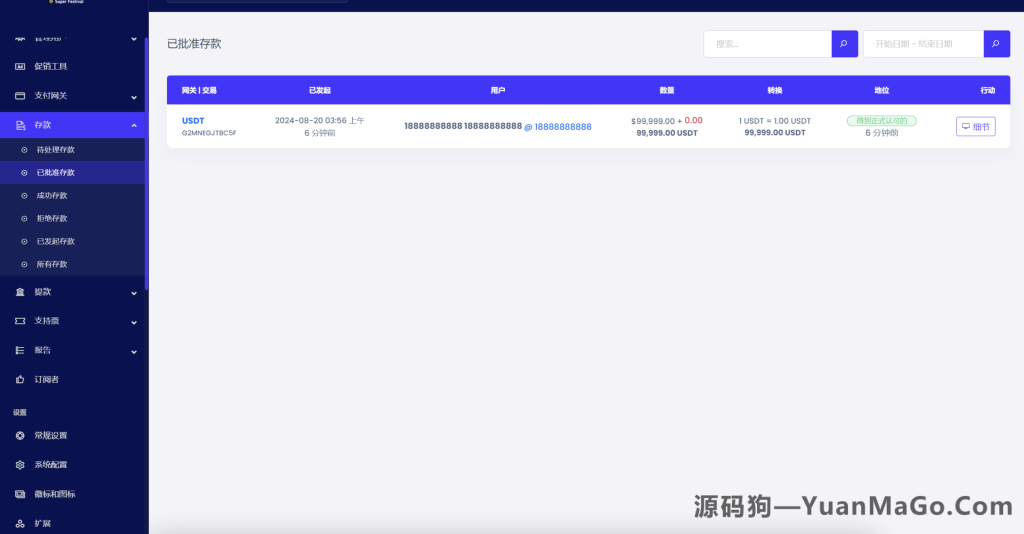Click the 支付网关 card icon
The width and height of the screenshot is (1024, 534).
[20, 96]
